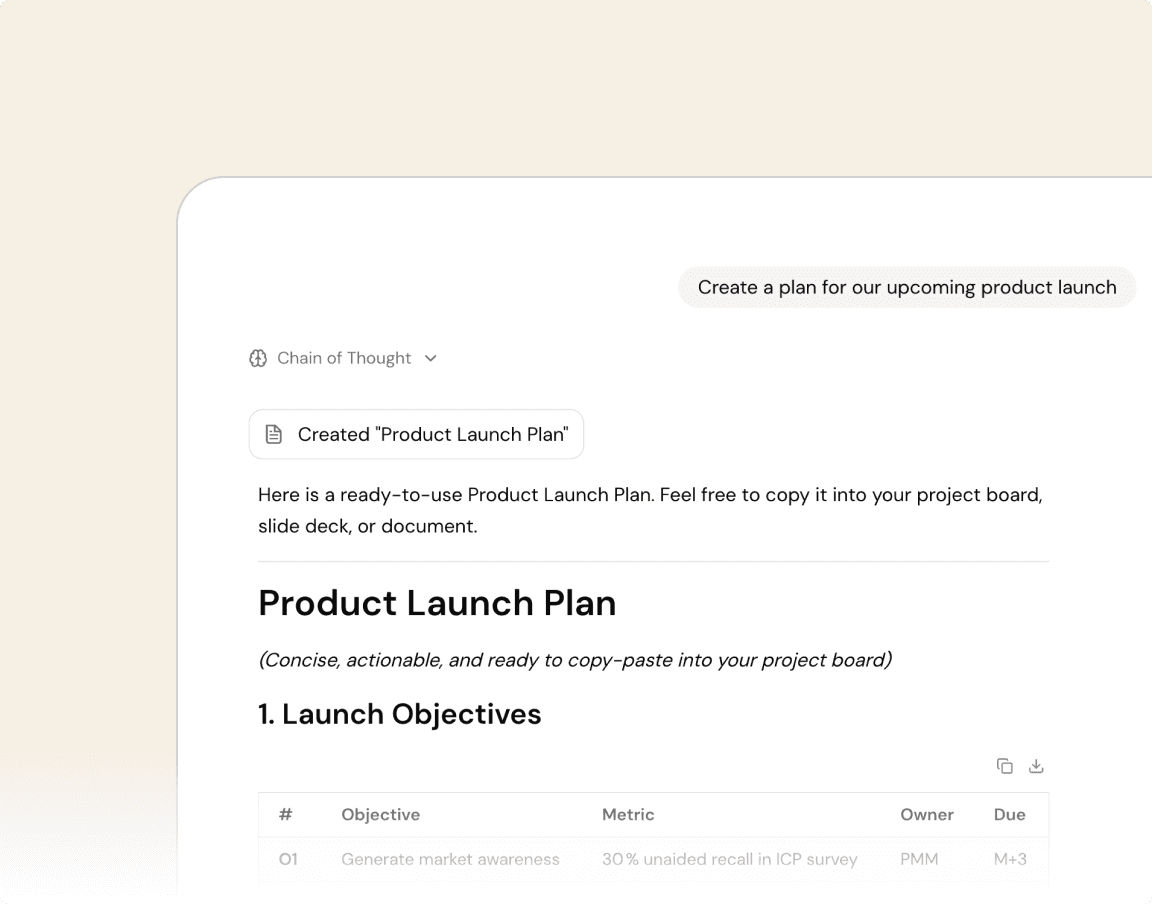Click the brain icon beside Chain of Thought
Screen dimensions: 1152x904
pyautogui.click(x=258, y=358)
